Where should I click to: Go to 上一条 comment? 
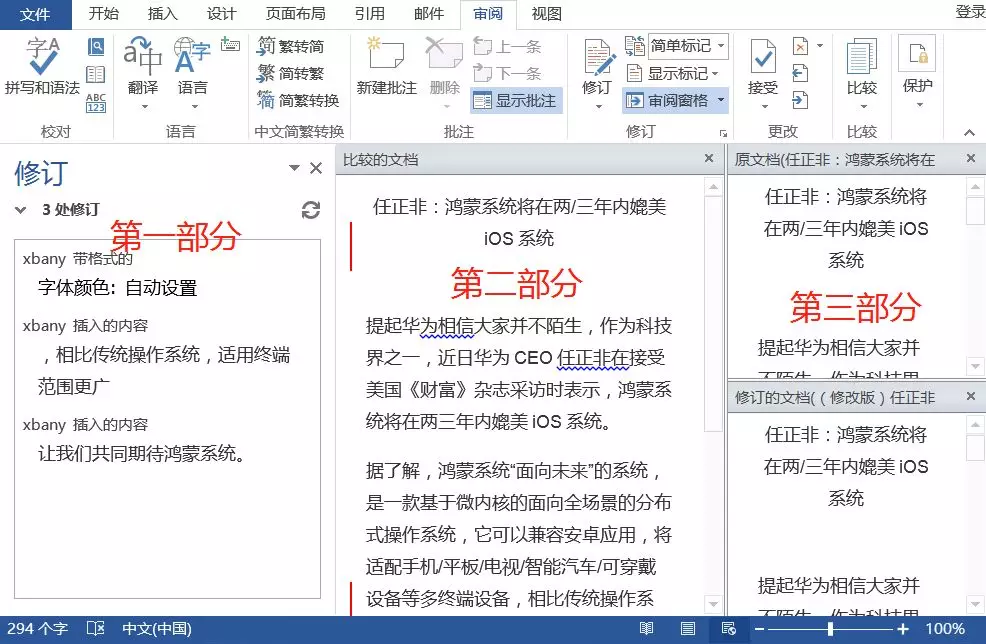coord(507,46)
